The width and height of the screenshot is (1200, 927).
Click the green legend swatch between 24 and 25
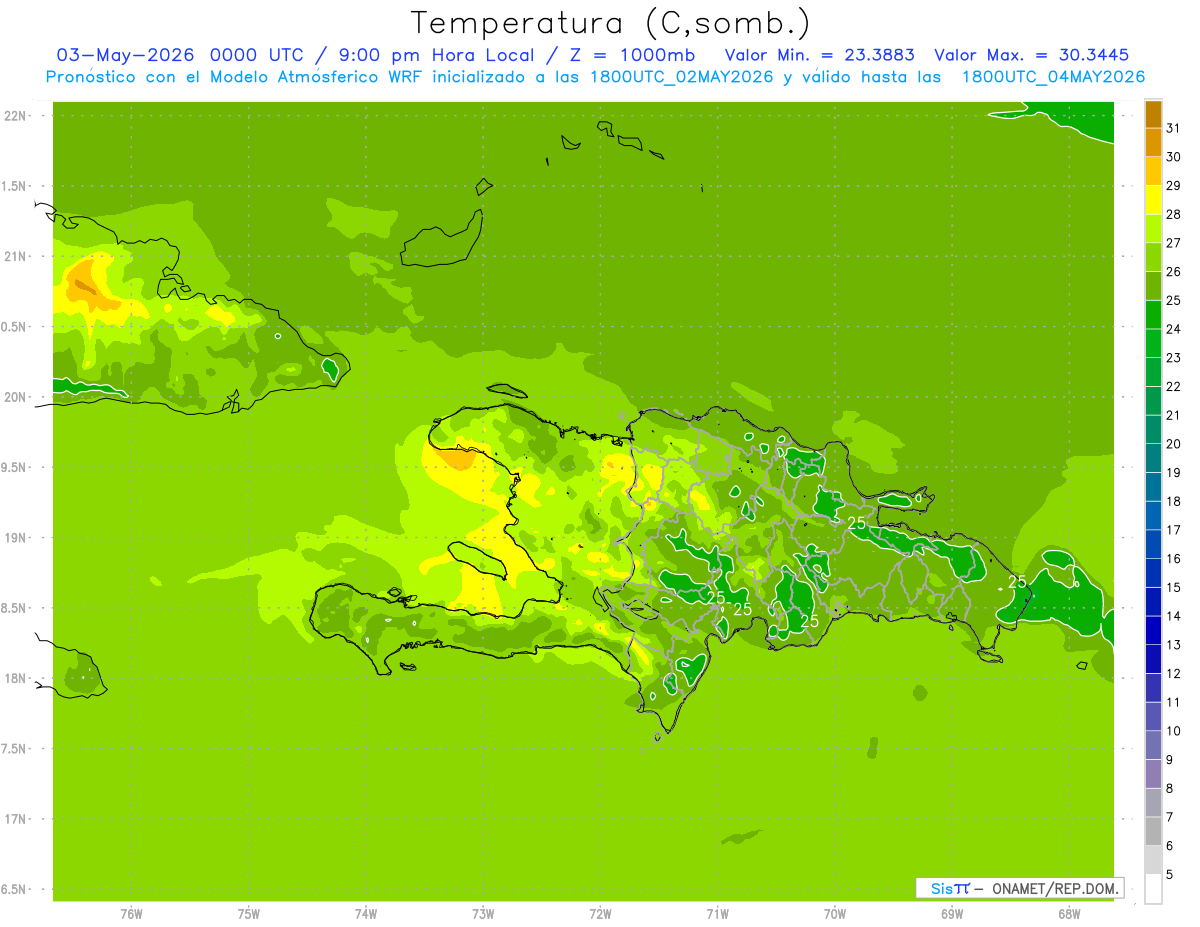coord(1153,315)
